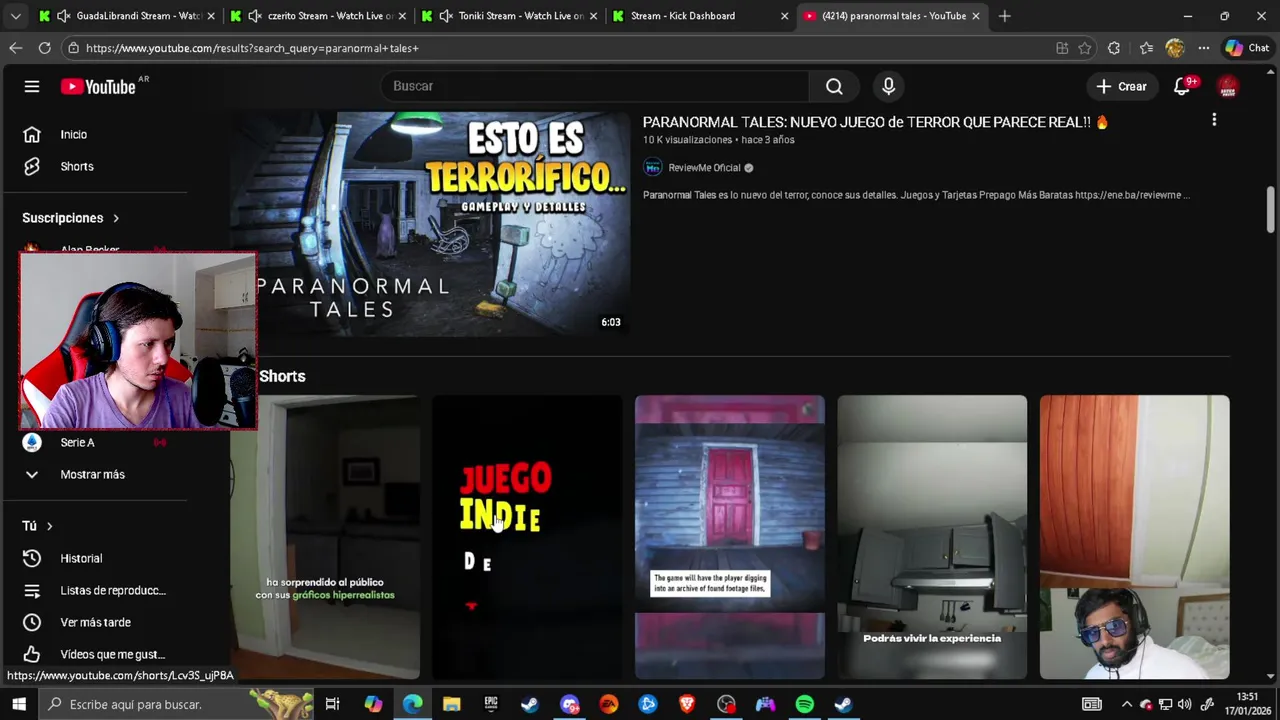Viewport: 1280px width, 720px height.
Task: Show hidden system tray icons
Action: coord(1127,704)
